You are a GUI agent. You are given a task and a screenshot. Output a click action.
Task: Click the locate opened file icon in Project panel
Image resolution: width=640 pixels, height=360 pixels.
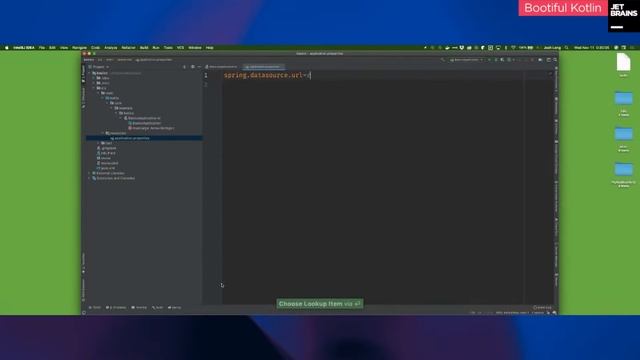point(184,67)
